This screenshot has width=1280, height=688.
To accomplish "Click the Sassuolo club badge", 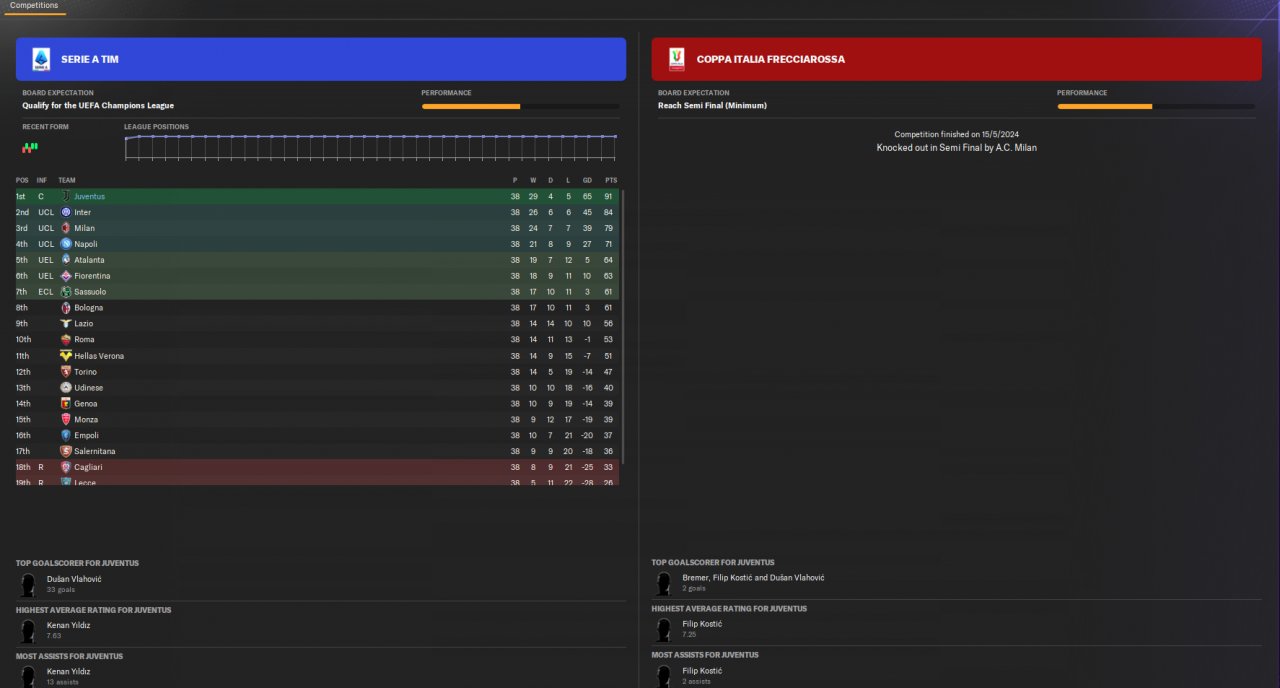I will (66, 292).
